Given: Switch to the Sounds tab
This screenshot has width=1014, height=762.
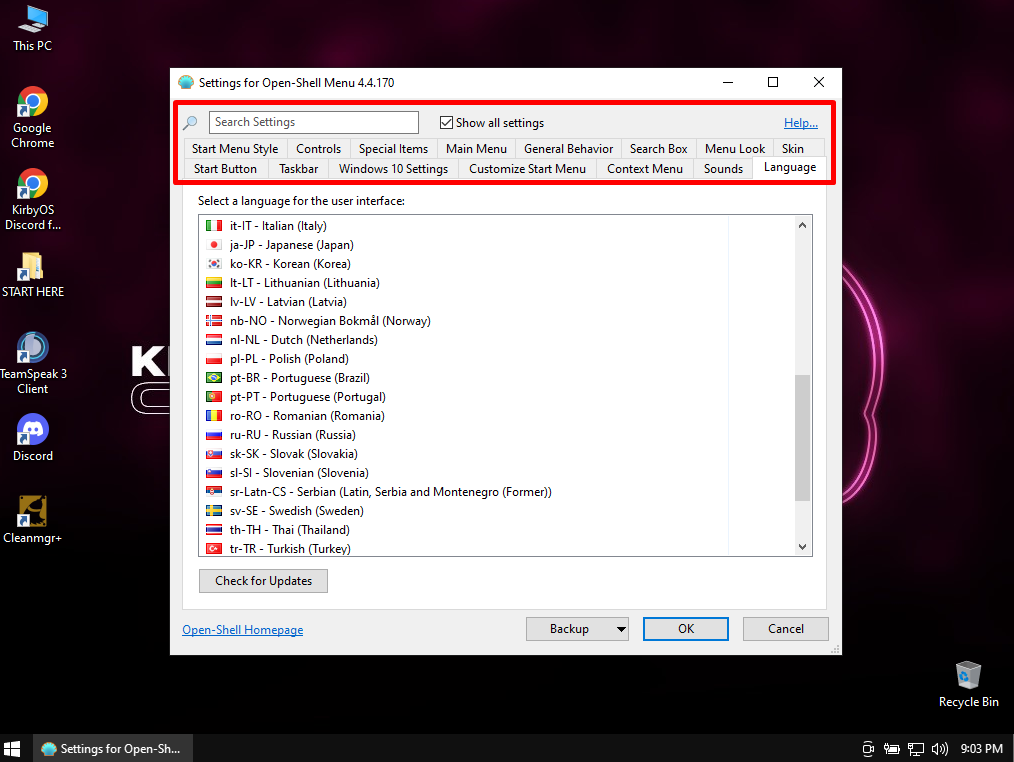Looking at the screenshot, I should (723, 169).
